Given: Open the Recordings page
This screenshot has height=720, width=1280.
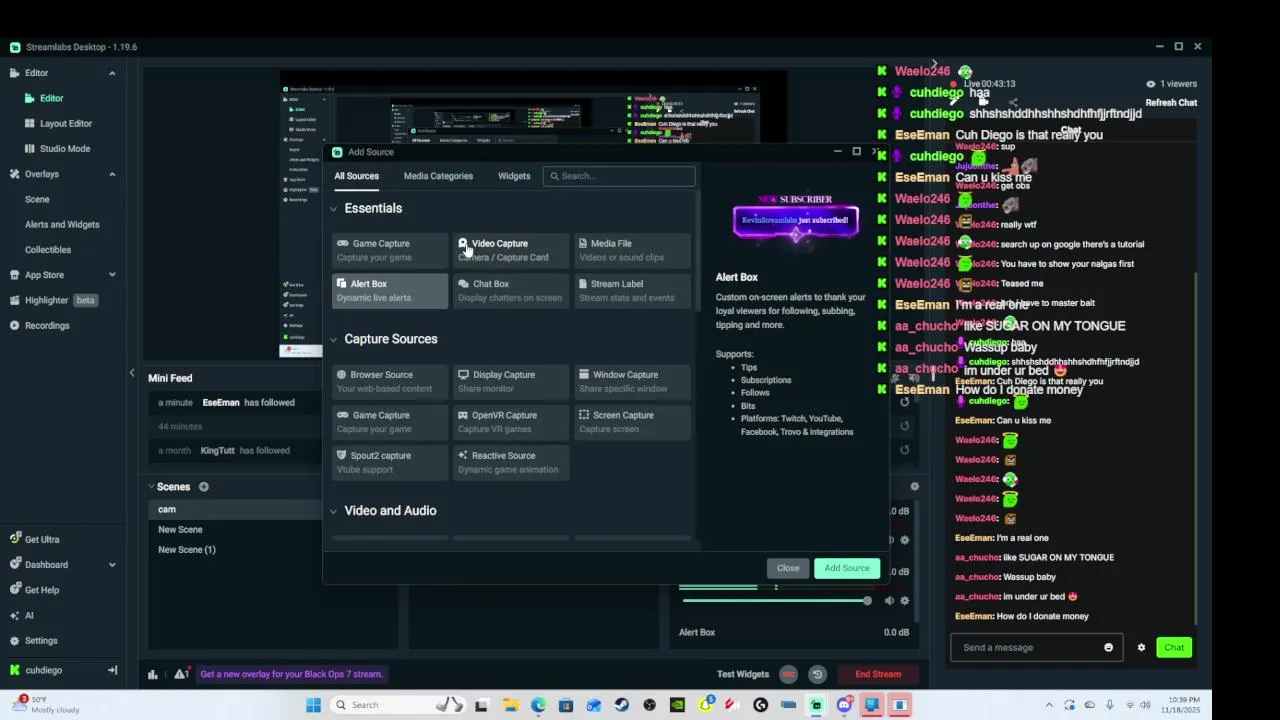Looking at the screenshot, I should (x=47, y=325).
